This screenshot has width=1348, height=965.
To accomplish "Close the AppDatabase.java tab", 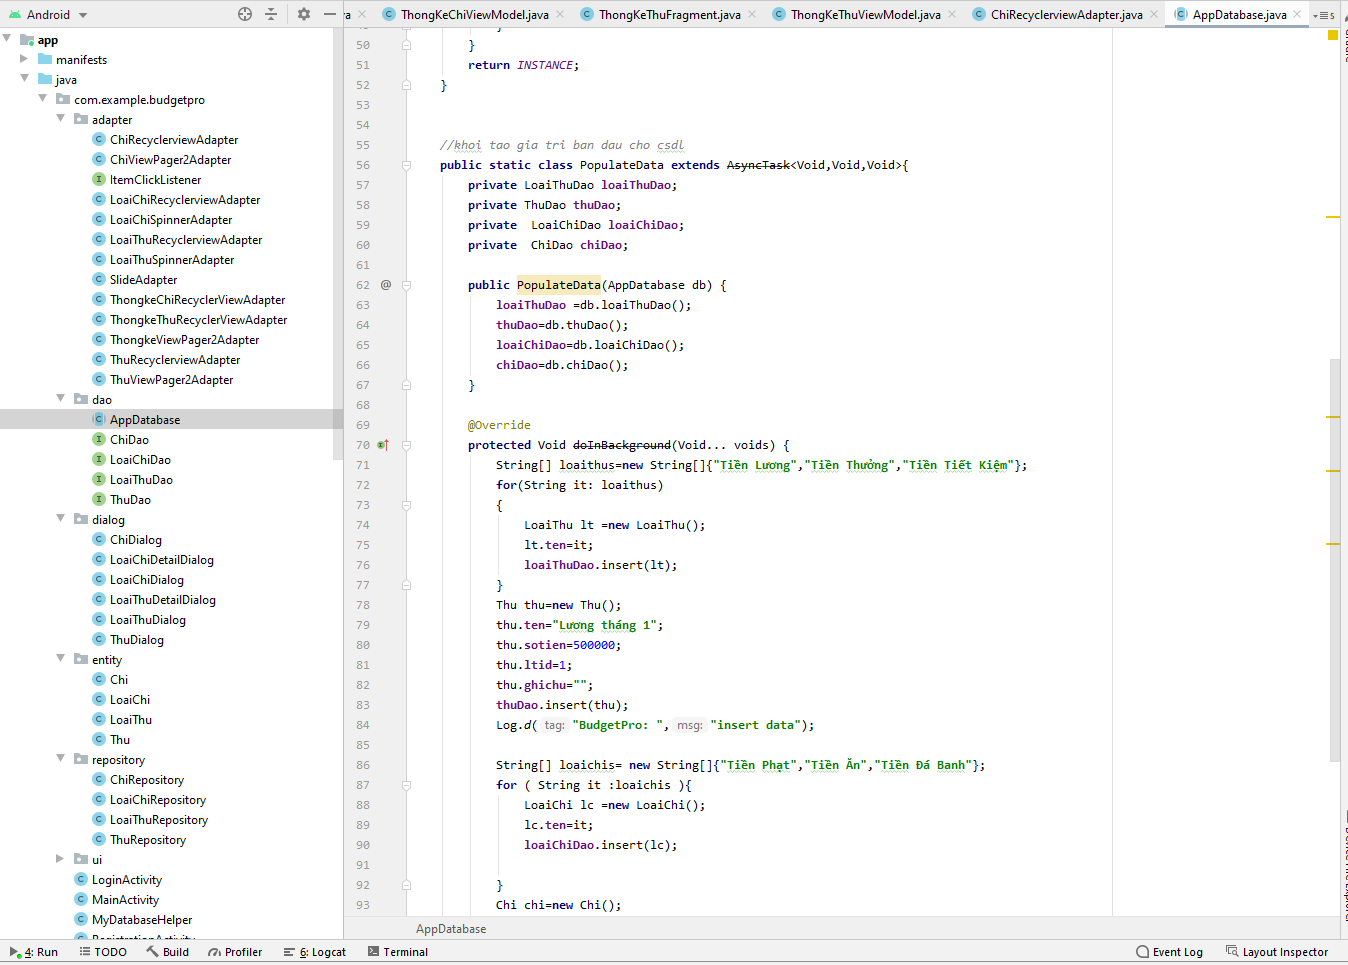I will pyautogui.click(x=1298, y=14).
